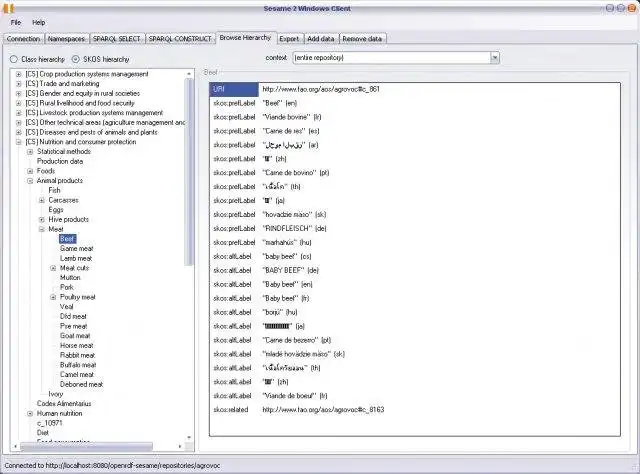The image size is (640, 474).
Task: Select Ivory in the tree
Action: tap(56, 394)
